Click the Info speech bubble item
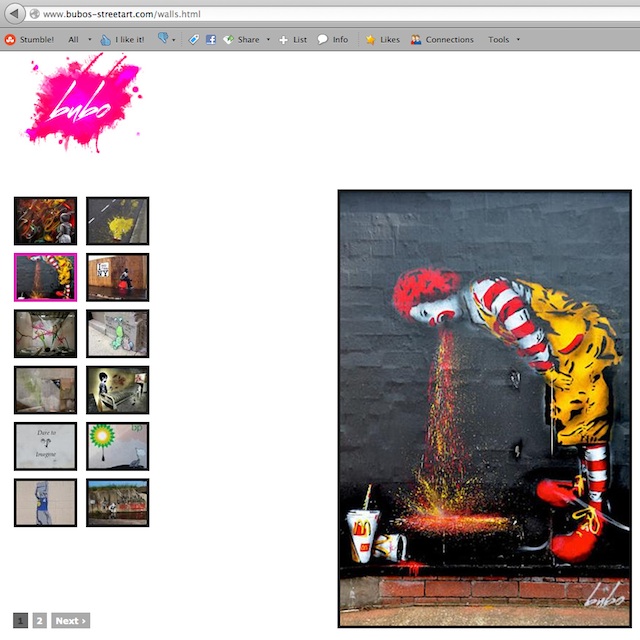Screen dimensions: 640x640 [333, 40]
